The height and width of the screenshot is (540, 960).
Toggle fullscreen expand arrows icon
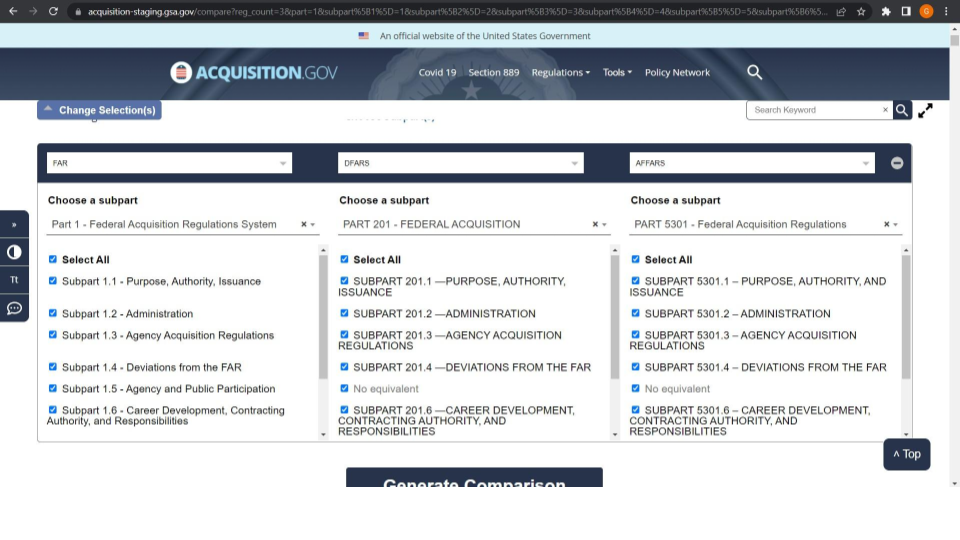coord(926,110)
